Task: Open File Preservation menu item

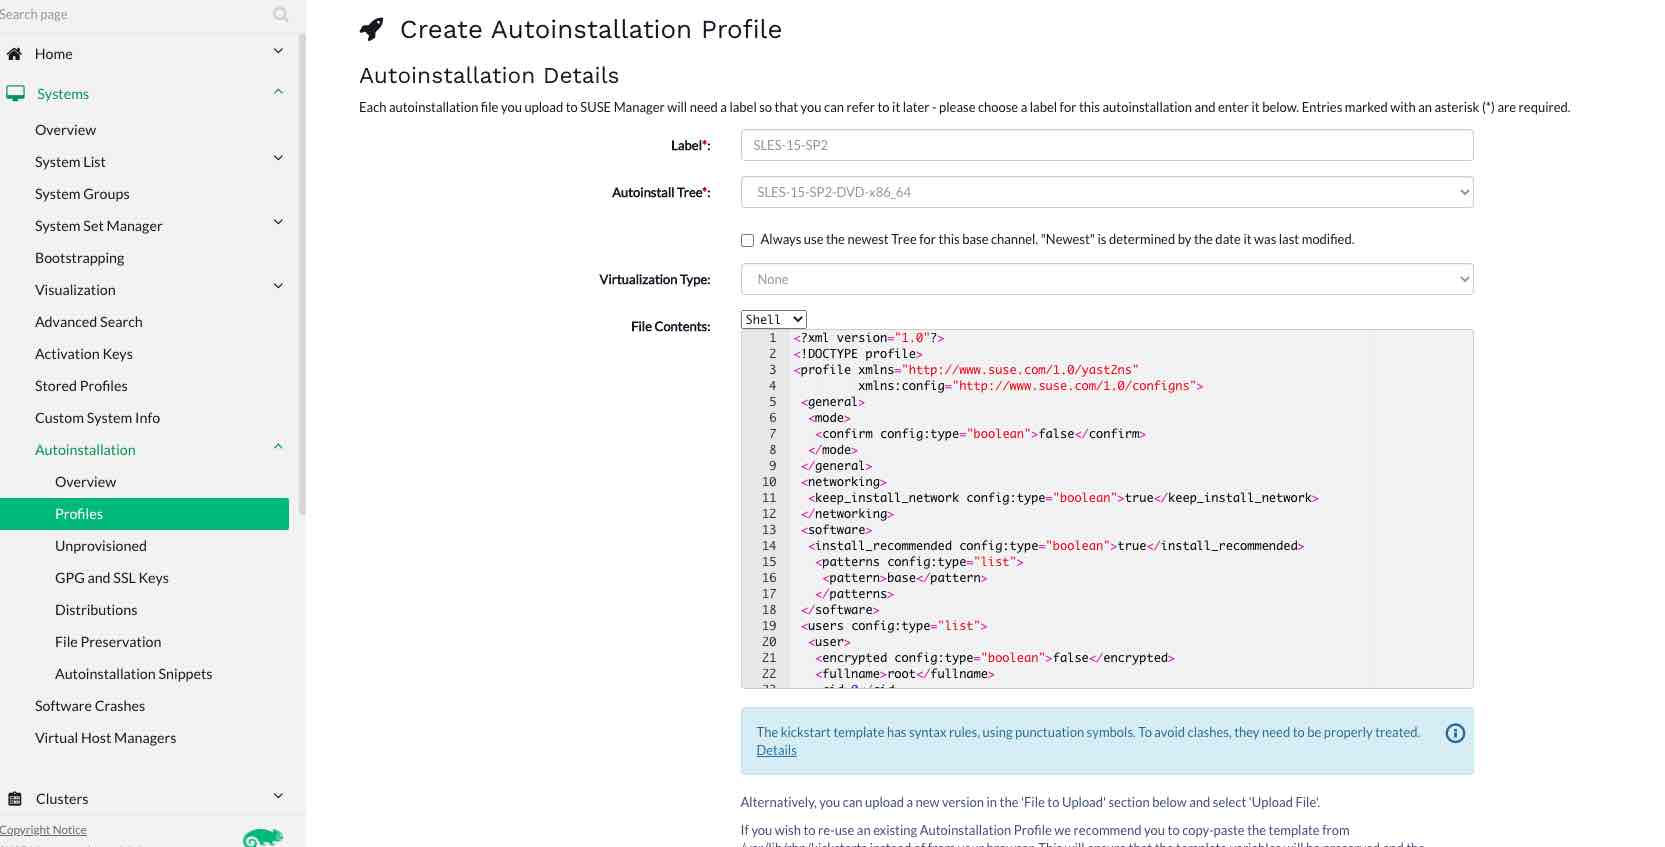Action: [x=108, y=642]
